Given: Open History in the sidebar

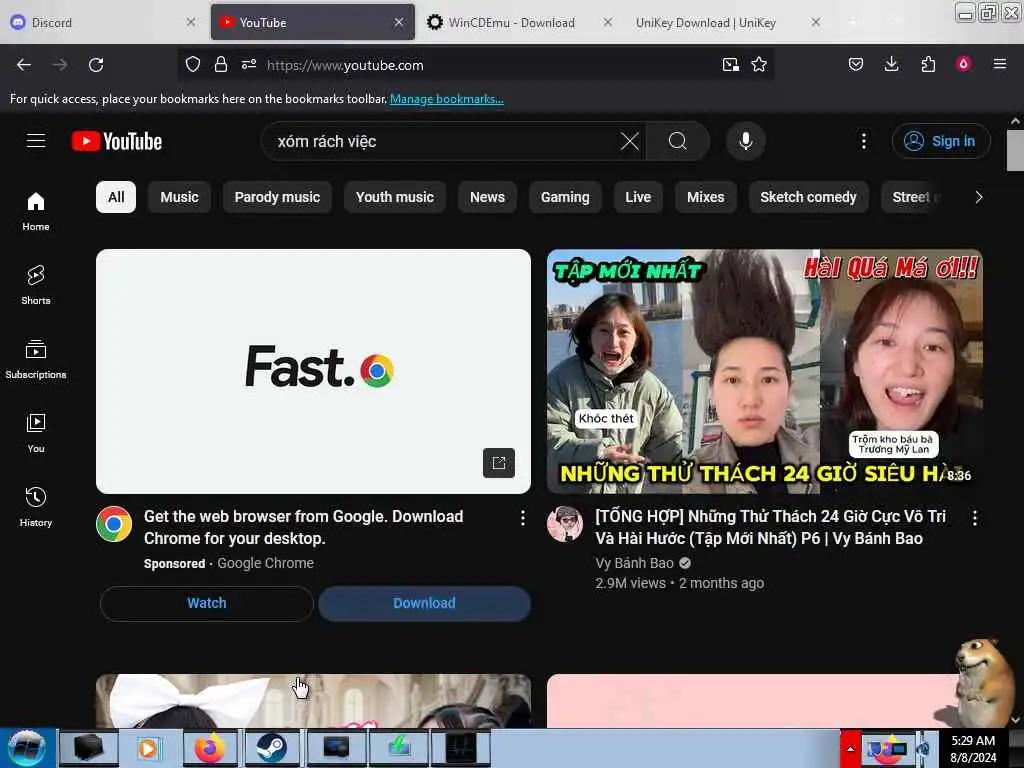Looking at the screenshot, I should coord(36,507).
